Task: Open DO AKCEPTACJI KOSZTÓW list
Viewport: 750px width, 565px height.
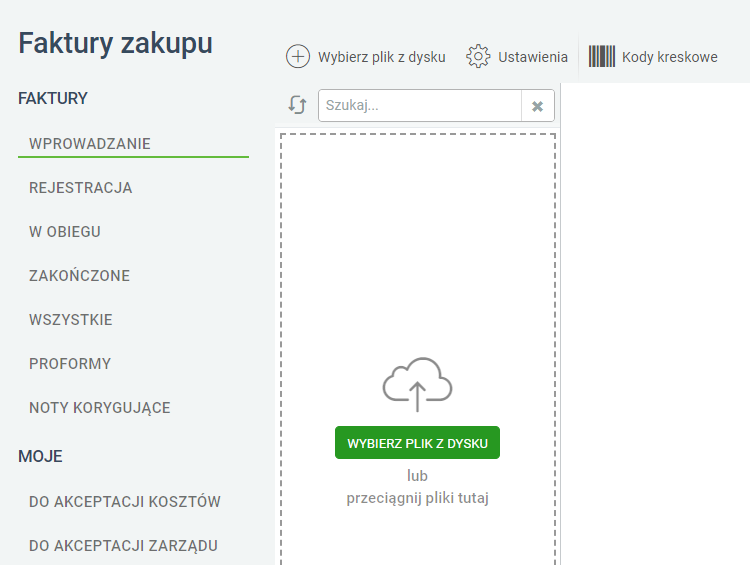Action: (x=125, y=501)
